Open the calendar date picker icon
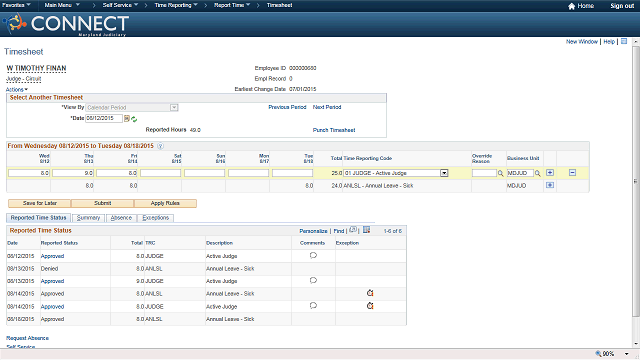The width and height of the screenshot is (640, 360). pos(127,119)
